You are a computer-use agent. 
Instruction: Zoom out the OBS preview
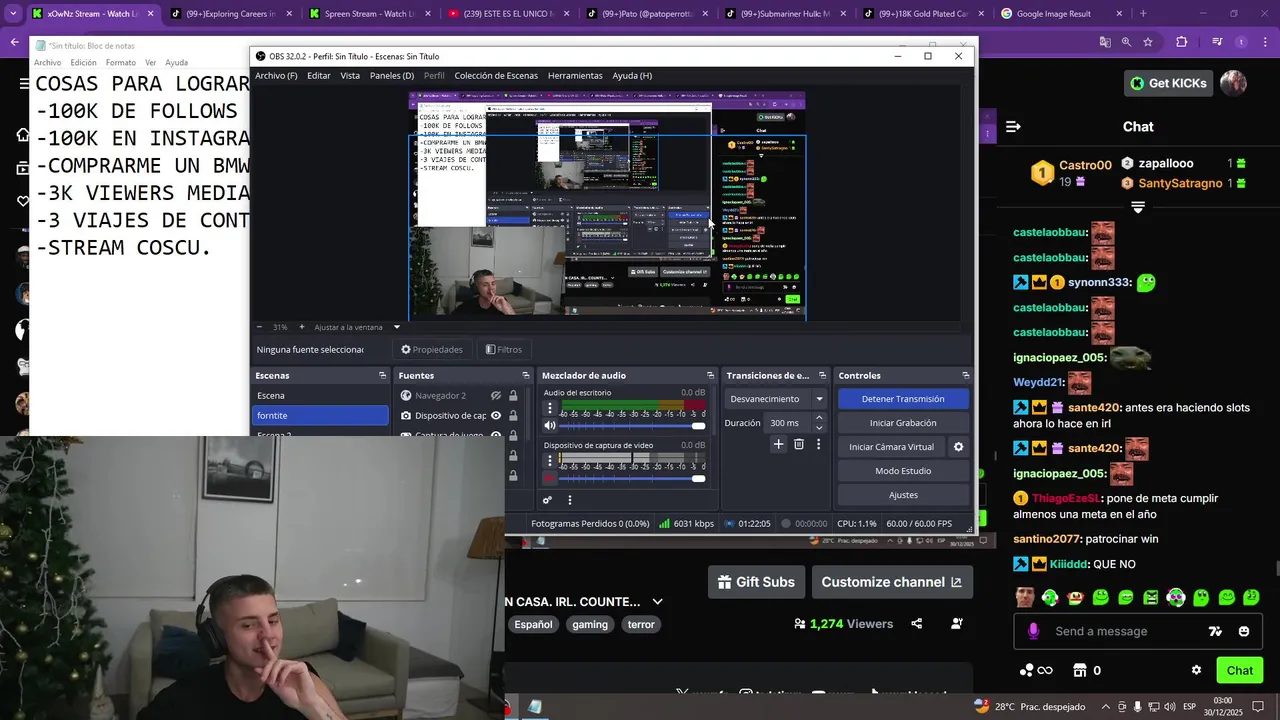pyautogui.click(x=260, y=327)
